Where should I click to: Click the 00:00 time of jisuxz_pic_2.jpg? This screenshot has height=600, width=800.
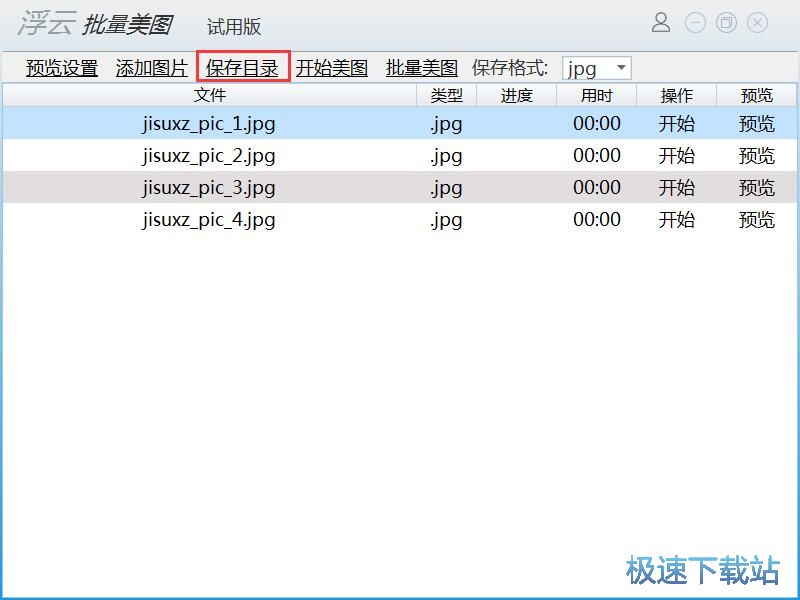(597, 156)
